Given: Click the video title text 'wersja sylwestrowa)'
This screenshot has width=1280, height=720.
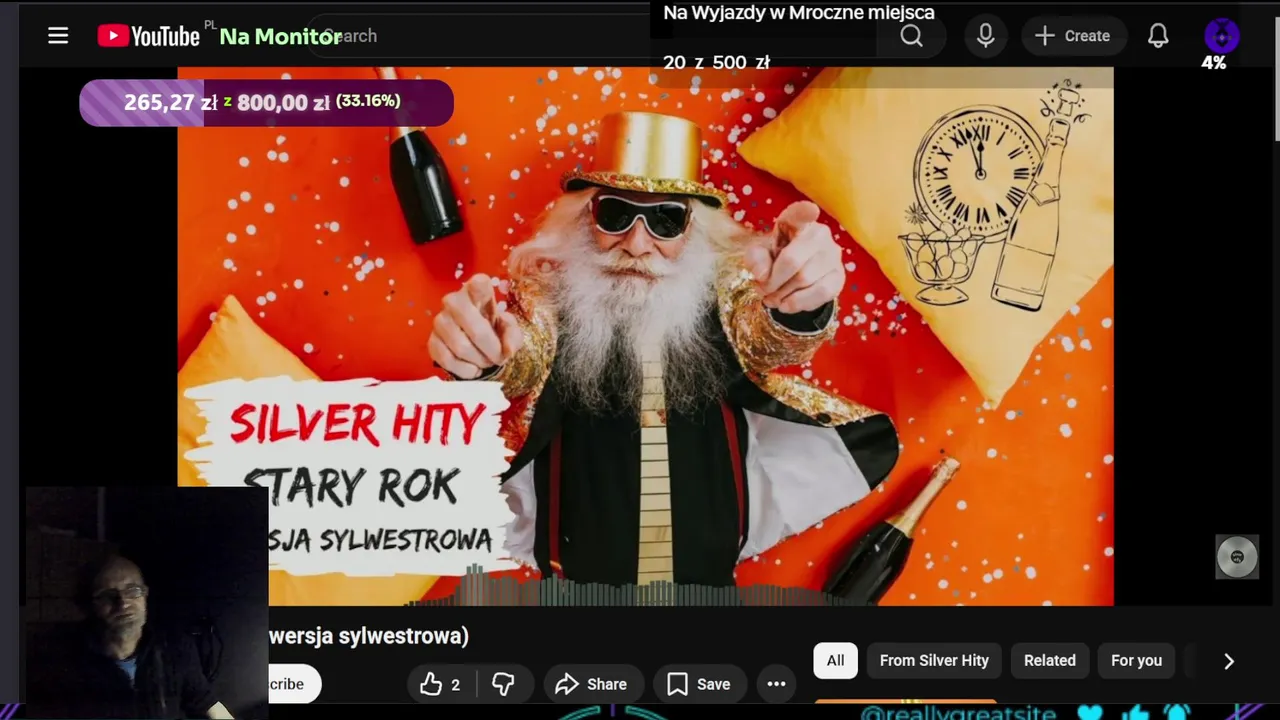Looking at the screenshot, I should (x=369, y=636).
